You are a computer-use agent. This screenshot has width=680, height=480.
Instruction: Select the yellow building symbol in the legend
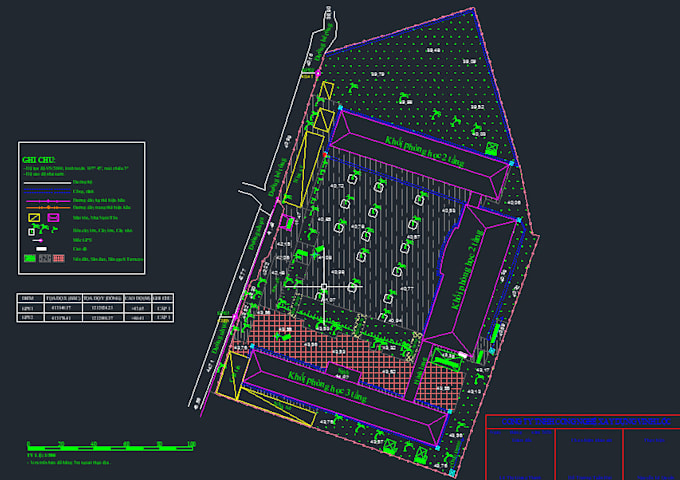click(34, 217)
